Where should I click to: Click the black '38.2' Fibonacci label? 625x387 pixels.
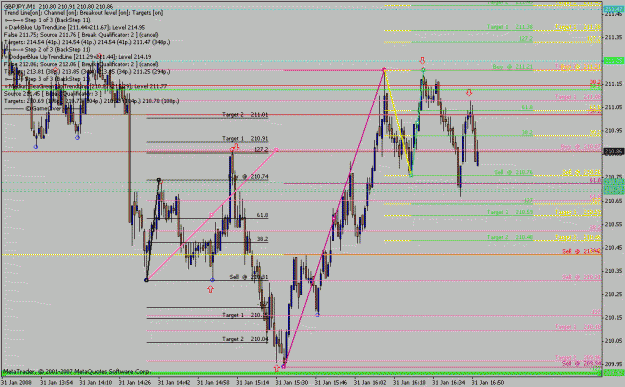click(x=262, y=239)
